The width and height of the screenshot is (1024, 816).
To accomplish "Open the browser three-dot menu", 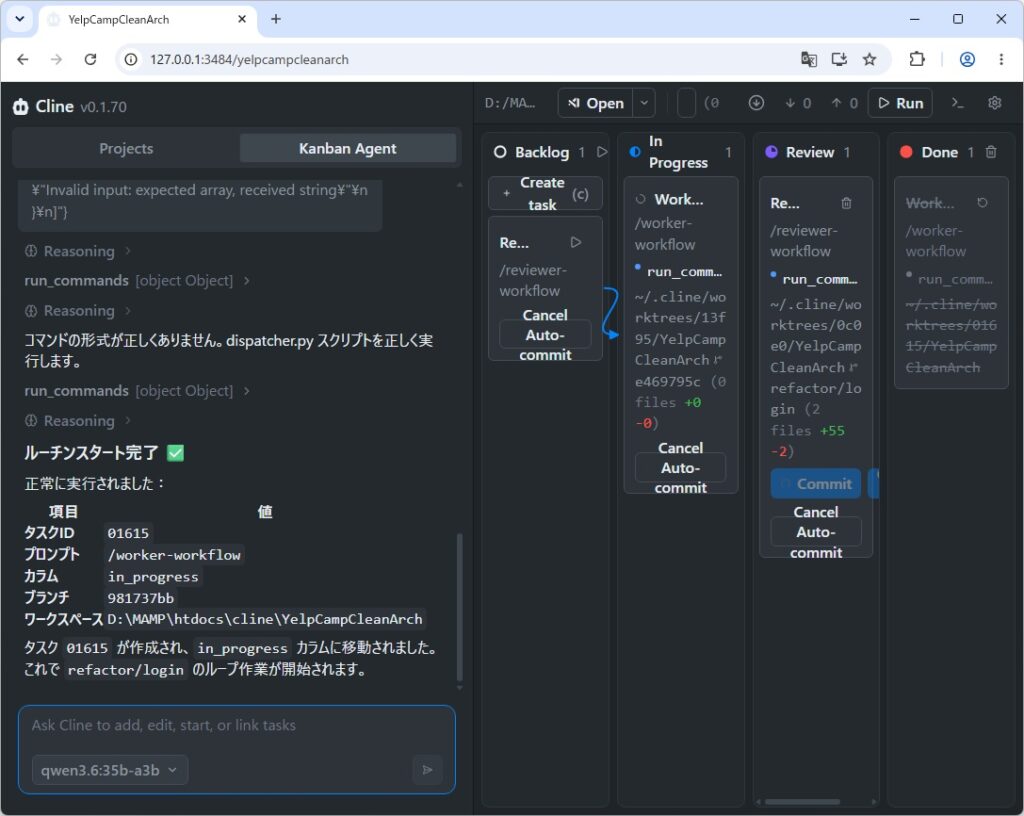I will click(1001, 59).
